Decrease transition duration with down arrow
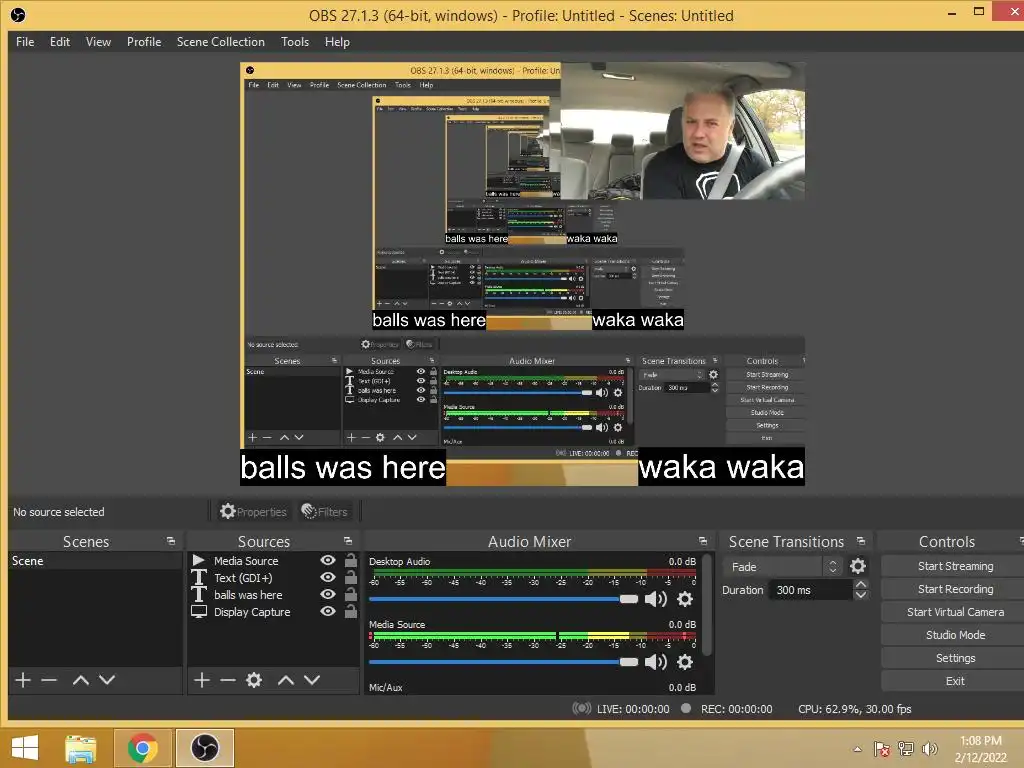Image resolution: width=1024 pixels, height=768 pixels. point(861,595)
